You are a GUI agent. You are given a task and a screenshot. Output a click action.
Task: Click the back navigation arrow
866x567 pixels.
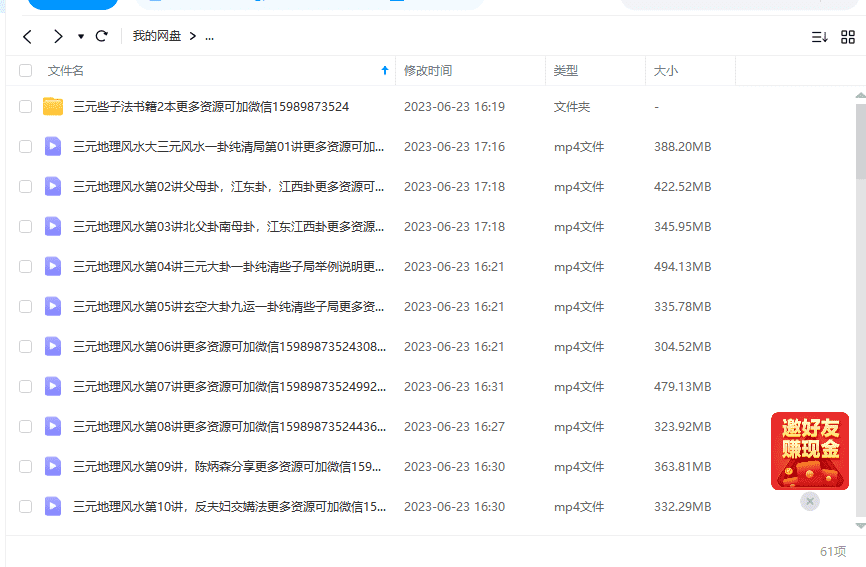point(27,37)
